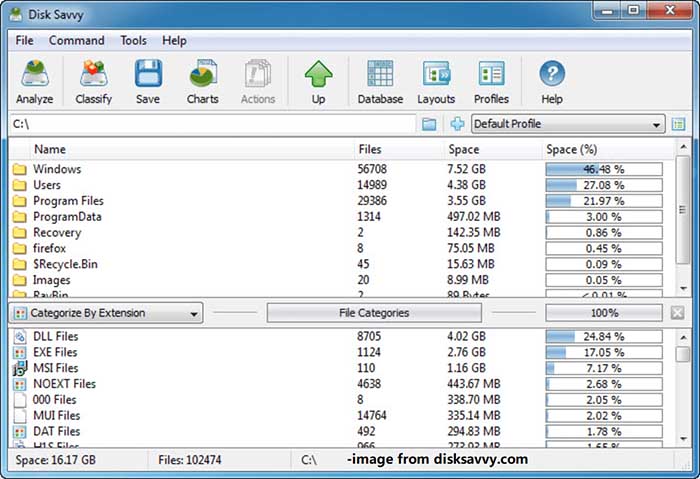Click the 56708 files count
Image resolution: width=700 pixels, height=479 pixels.
[x=372, y=169]
